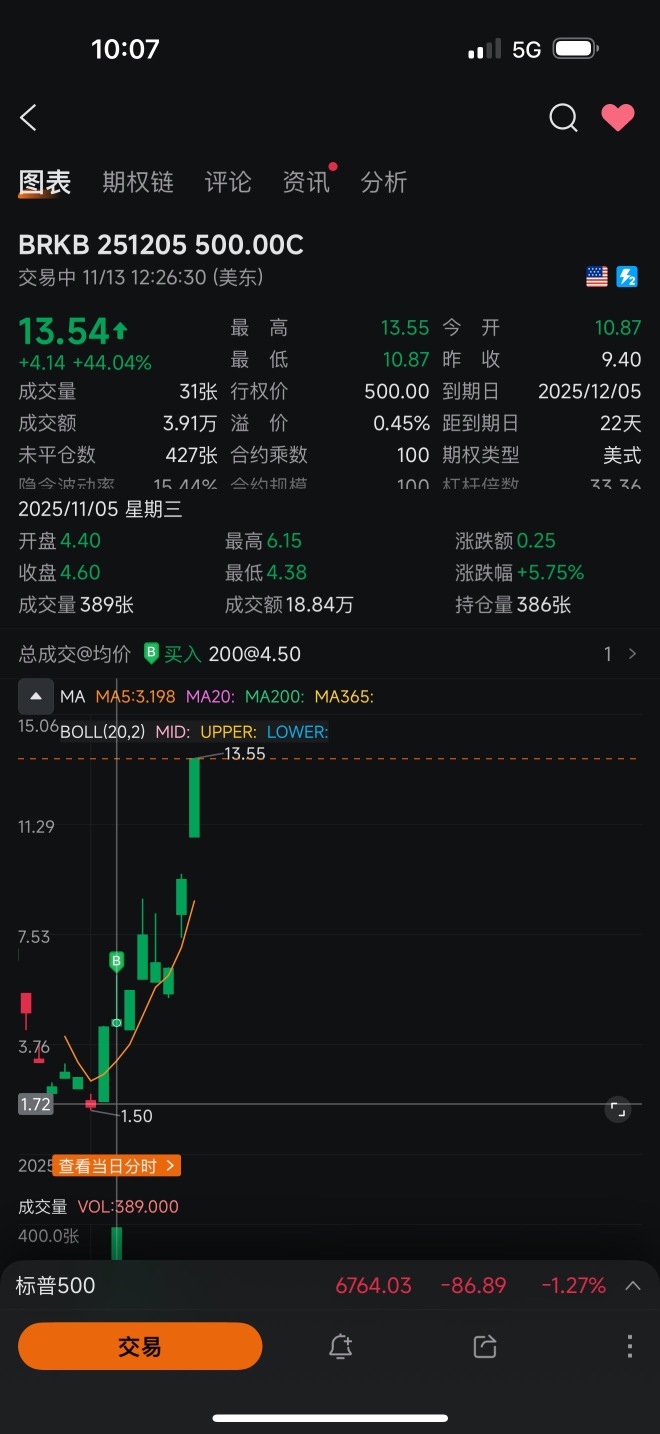Tap the 标普500 index bar
This screenshot has height=1434, width=660.
point(330,1286)
